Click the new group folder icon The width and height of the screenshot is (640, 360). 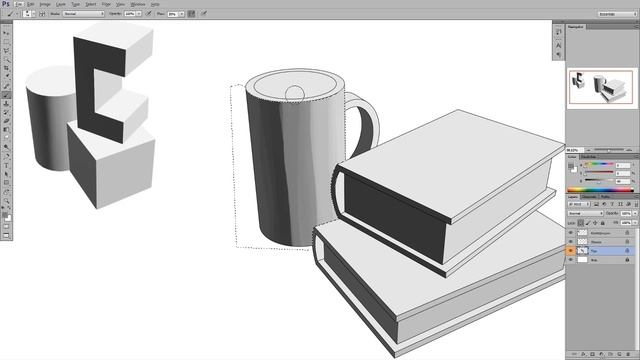[610, 354]
